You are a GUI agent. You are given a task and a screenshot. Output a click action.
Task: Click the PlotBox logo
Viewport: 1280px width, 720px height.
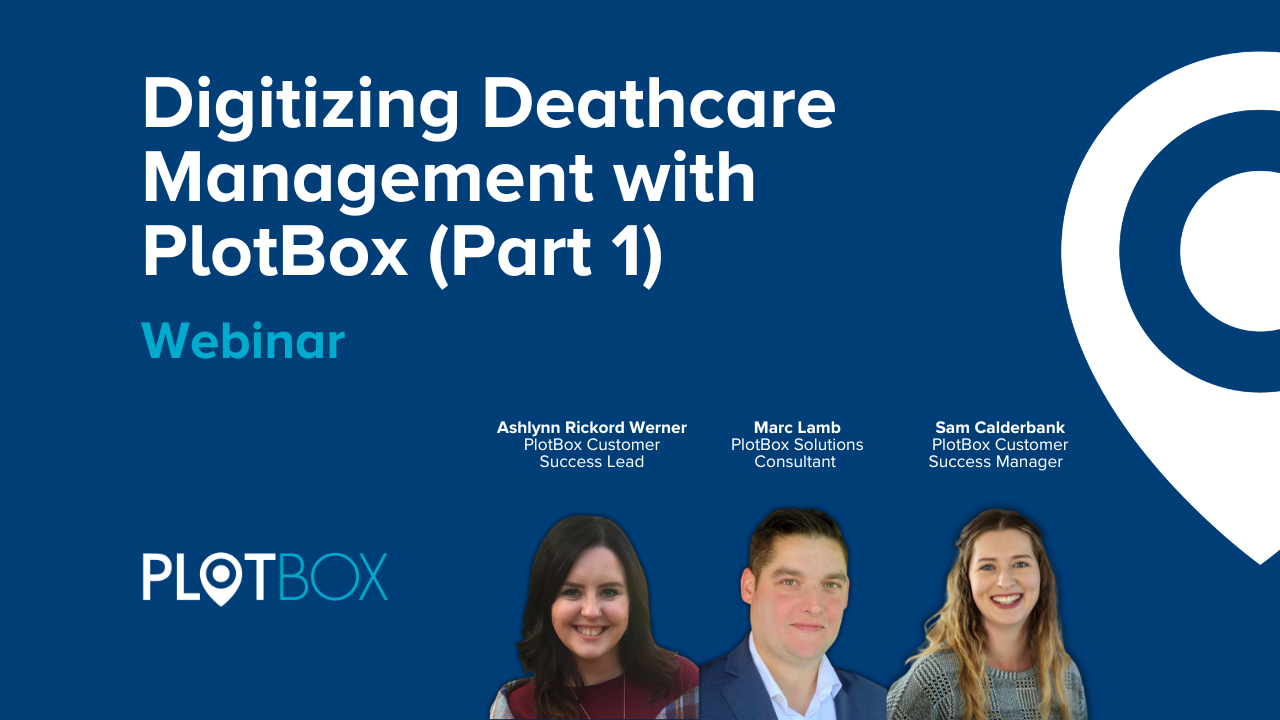264,578
